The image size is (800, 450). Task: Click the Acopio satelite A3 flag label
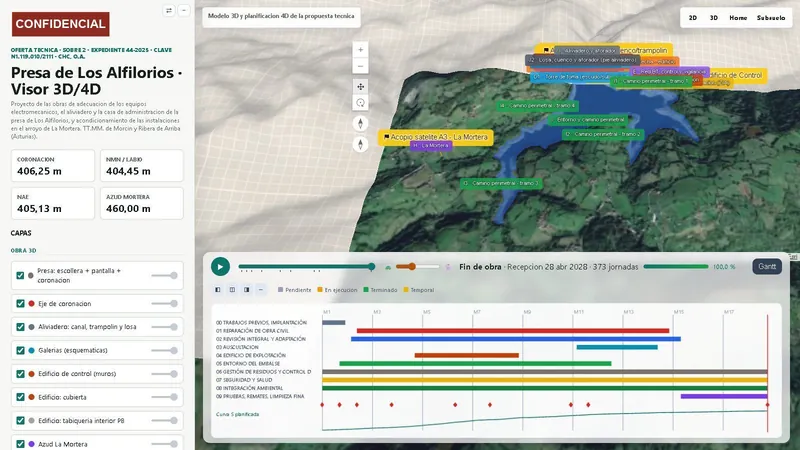coord(435,137)
